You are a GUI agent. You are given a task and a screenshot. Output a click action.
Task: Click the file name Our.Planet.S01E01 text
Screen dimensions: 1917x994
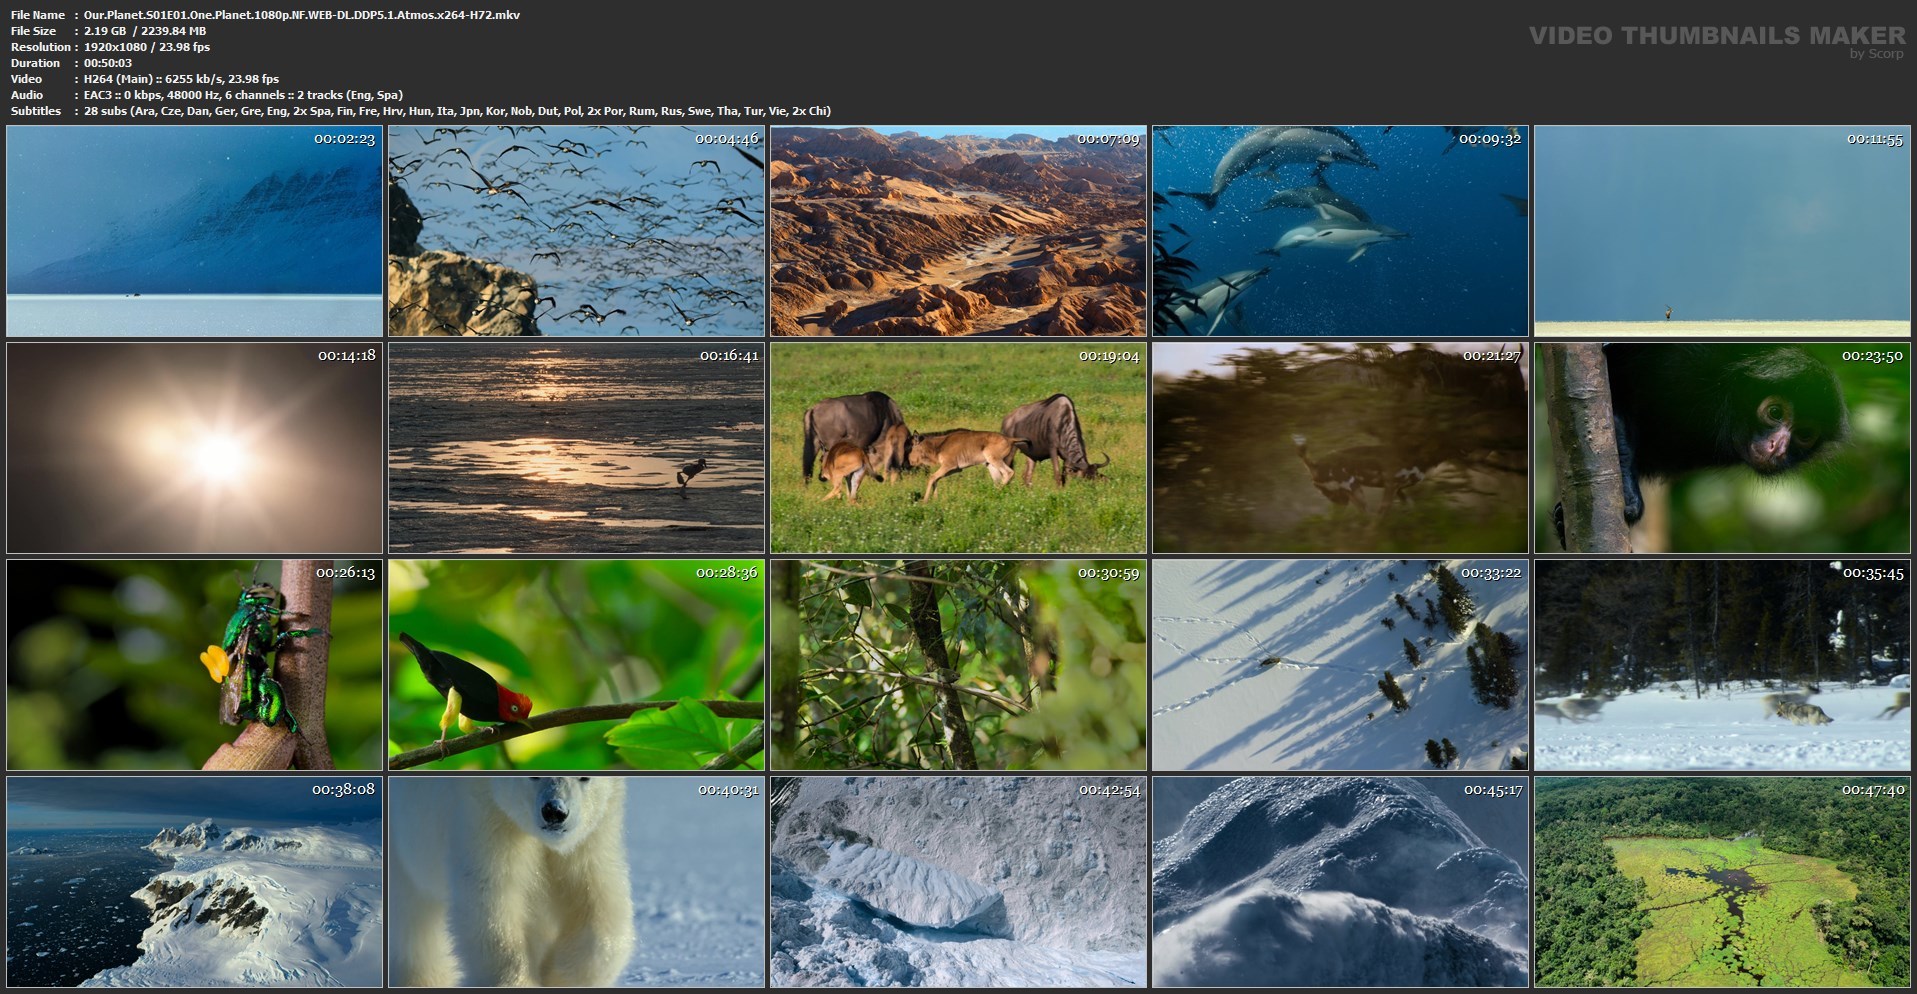tap(302, 15)
